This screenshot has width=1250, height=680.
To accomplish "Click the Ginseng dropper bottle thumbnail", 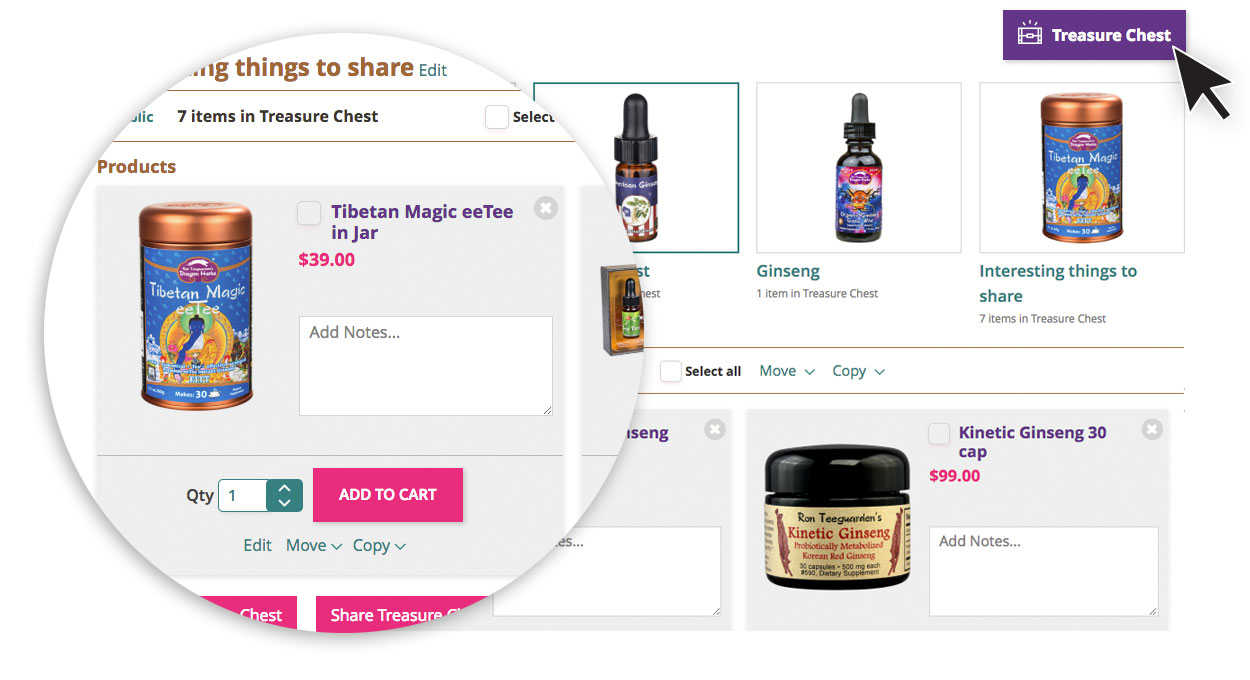I will tap(858, 167).
